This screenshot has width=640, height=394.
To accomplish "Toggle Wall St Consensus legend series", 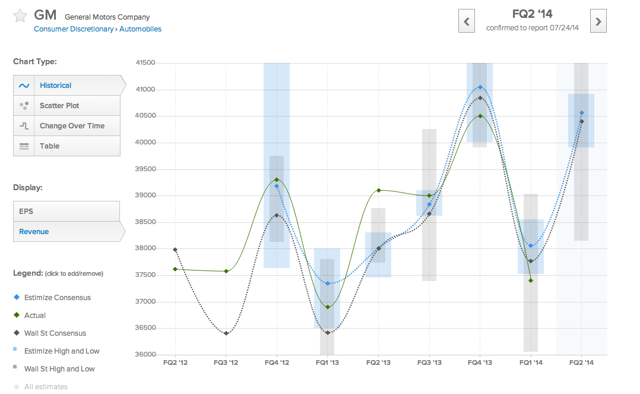I will coord(55,333).
